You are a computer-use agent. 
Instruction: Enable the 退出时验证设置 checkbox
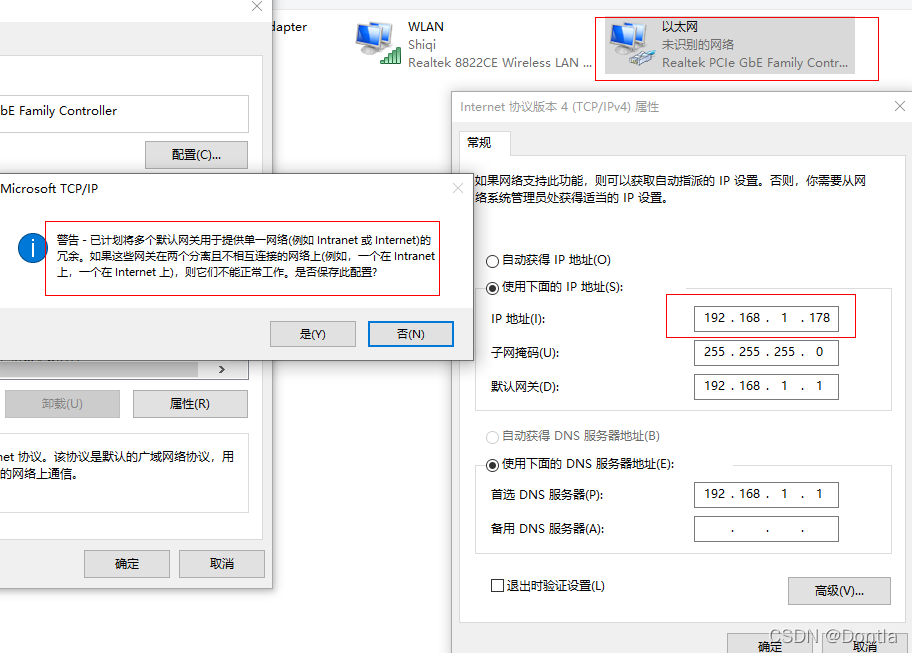click(x=497, y=586)
